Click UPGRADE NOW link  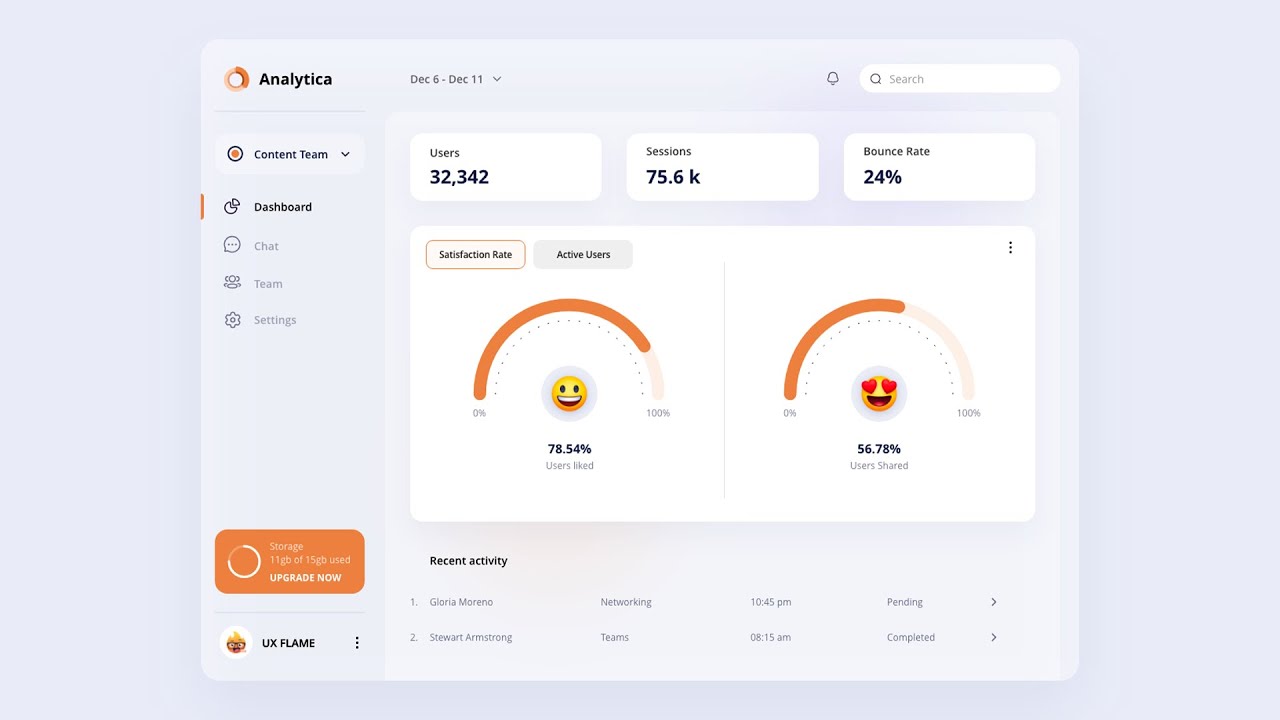[x=305, y=578]
